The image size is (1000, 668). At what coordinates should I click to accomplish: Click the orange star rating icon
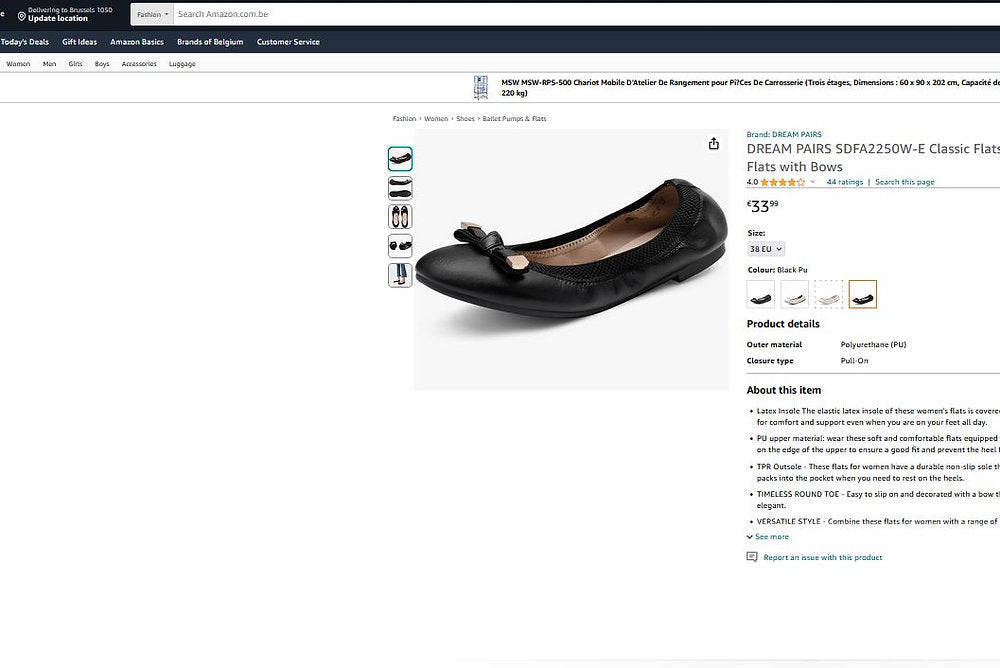click(x=784, y=181)
